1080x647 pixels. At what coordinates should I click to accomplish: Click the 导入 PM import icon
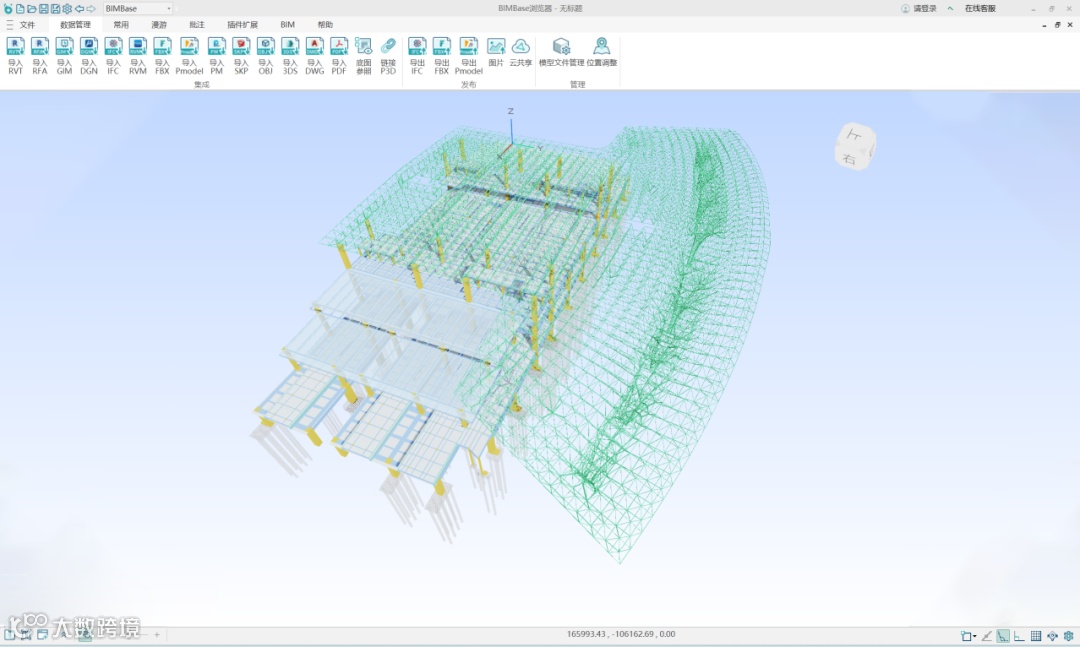click(x=216, y=56)
